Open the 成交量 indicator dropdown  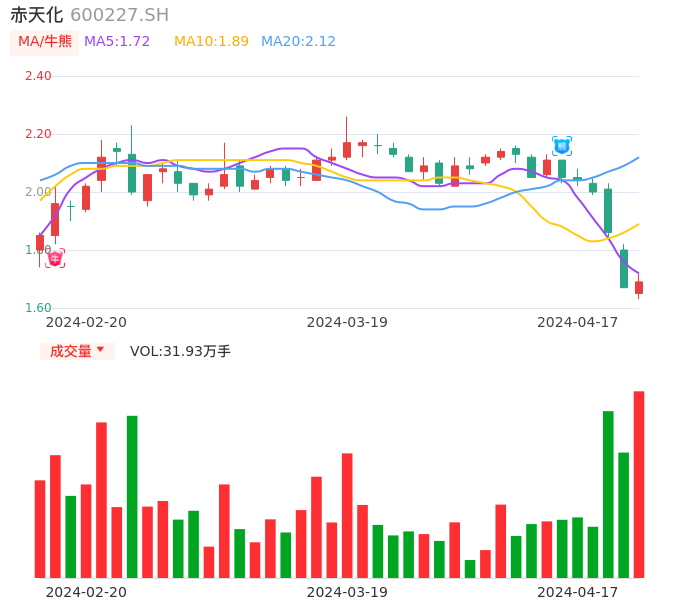[77, 351]
